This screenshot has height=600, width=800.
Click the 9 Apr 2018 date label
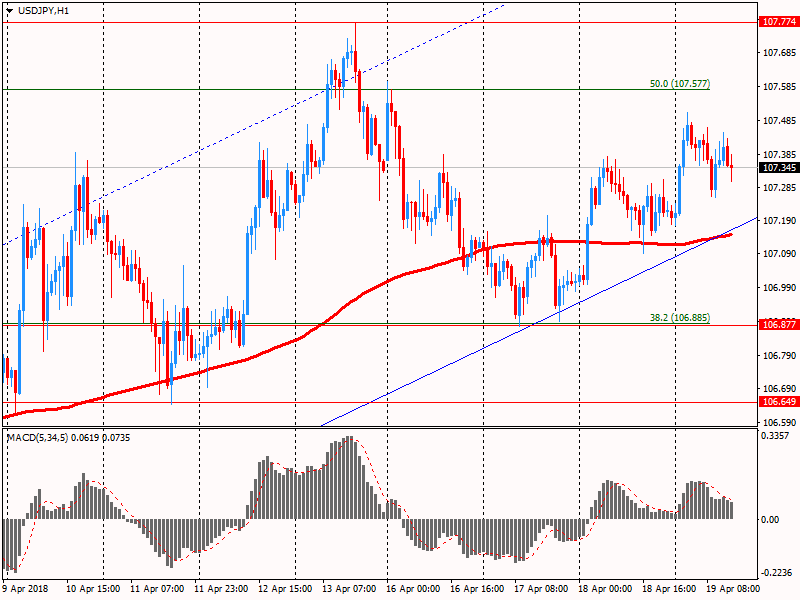tap(26, 588)
